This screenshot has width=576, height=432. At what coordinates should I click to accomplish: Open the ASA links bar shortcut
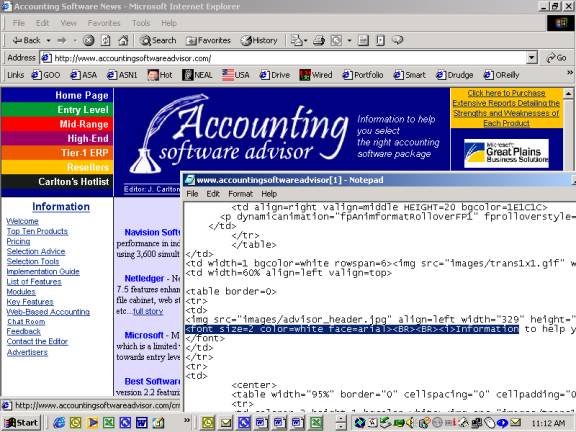(84, 75)
